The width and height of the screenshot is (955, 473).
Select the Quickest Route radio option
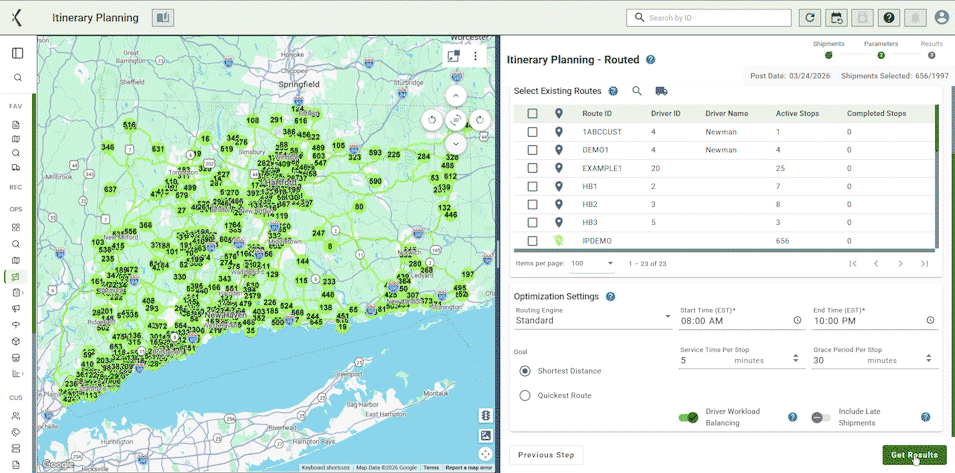pyautogui.click(x=525, y=395)
